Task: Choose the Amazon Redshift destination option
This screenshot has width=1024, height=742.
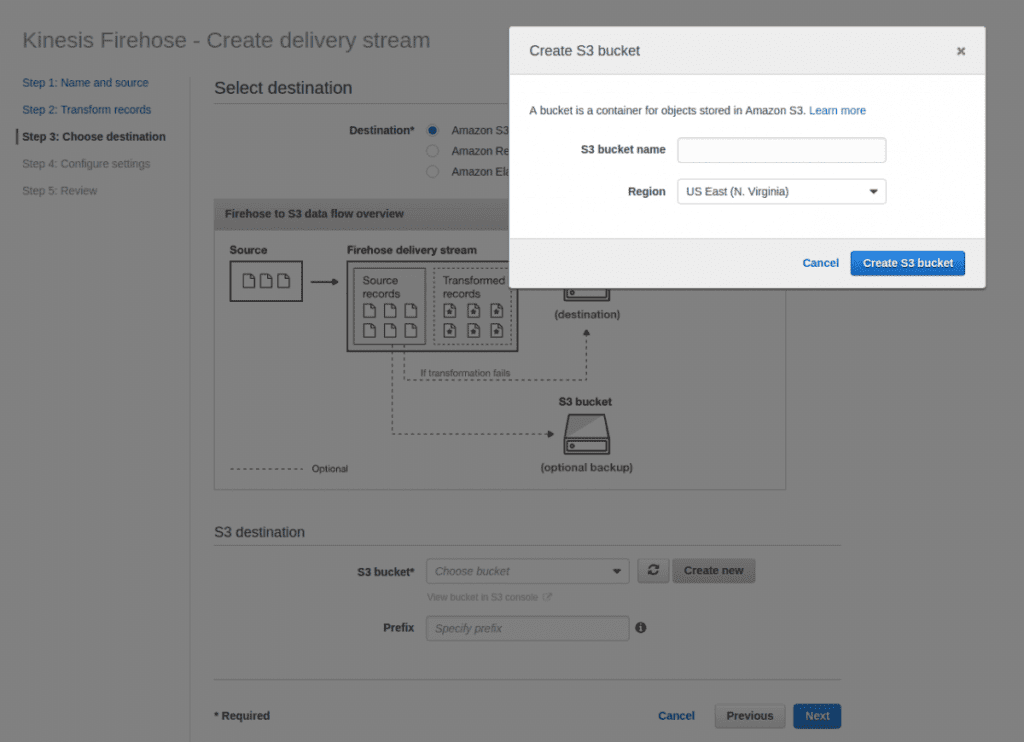Action: (x=431, y=150)
